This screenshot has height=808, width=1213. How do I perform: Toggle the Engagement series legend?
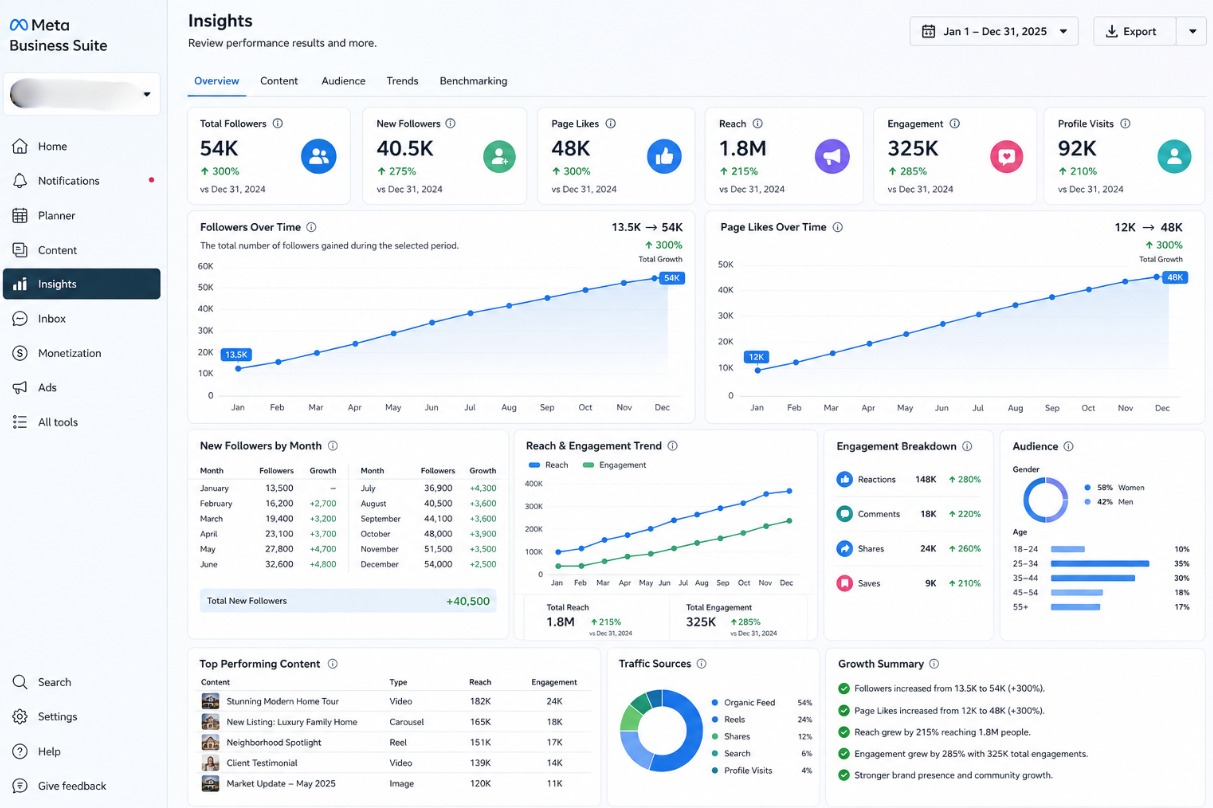(x=614, y=465)
